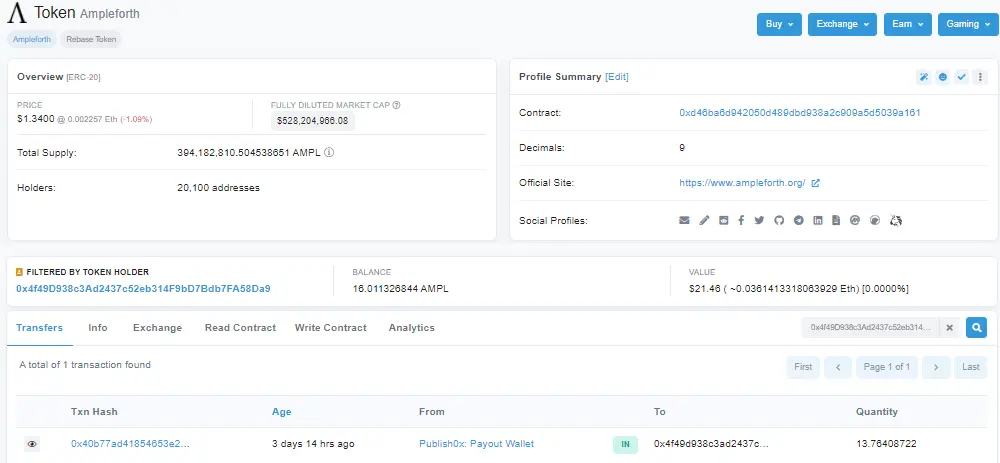Open the Facebook social profile icon
The image size is (1000, 463).
[741, 221]
